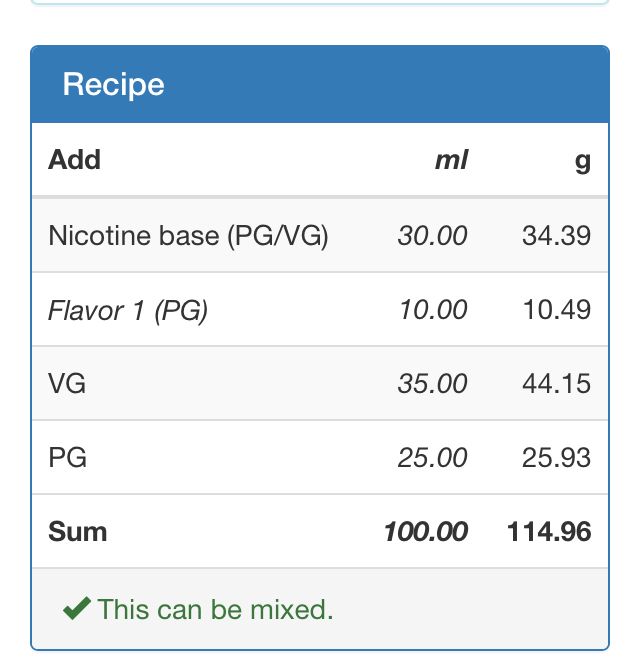Click the green checkmark icon
Viewport: 640px width, 660px height.
pos(77,608)
